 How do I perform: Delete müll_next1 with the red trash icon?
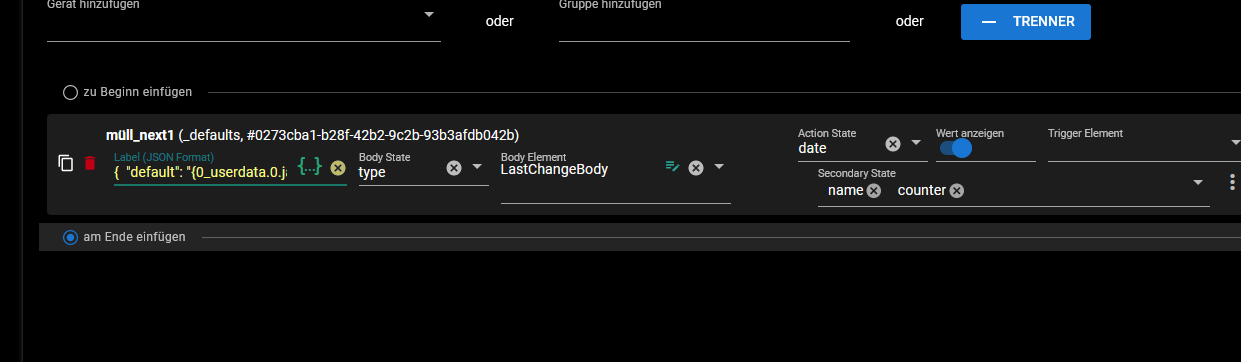point(90,163)
